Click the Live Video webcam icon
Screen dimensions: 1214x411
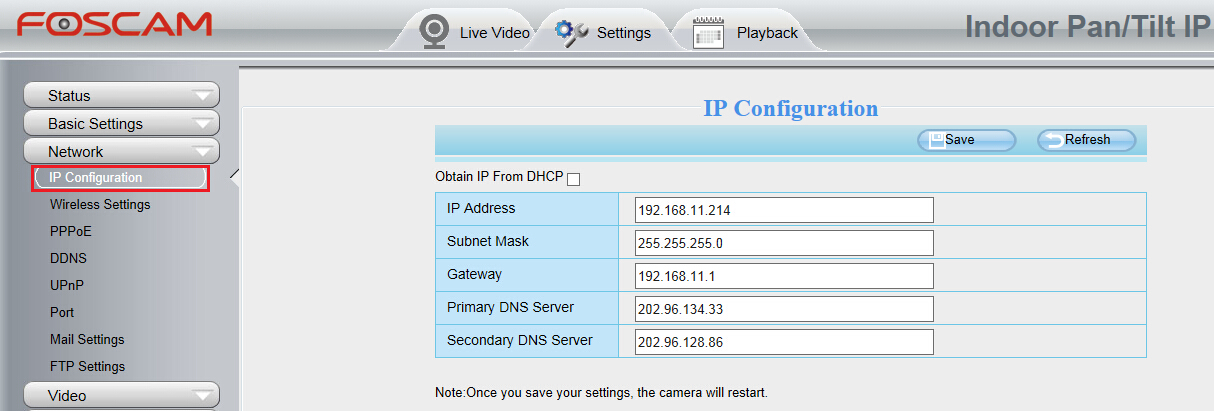[433, 30]
